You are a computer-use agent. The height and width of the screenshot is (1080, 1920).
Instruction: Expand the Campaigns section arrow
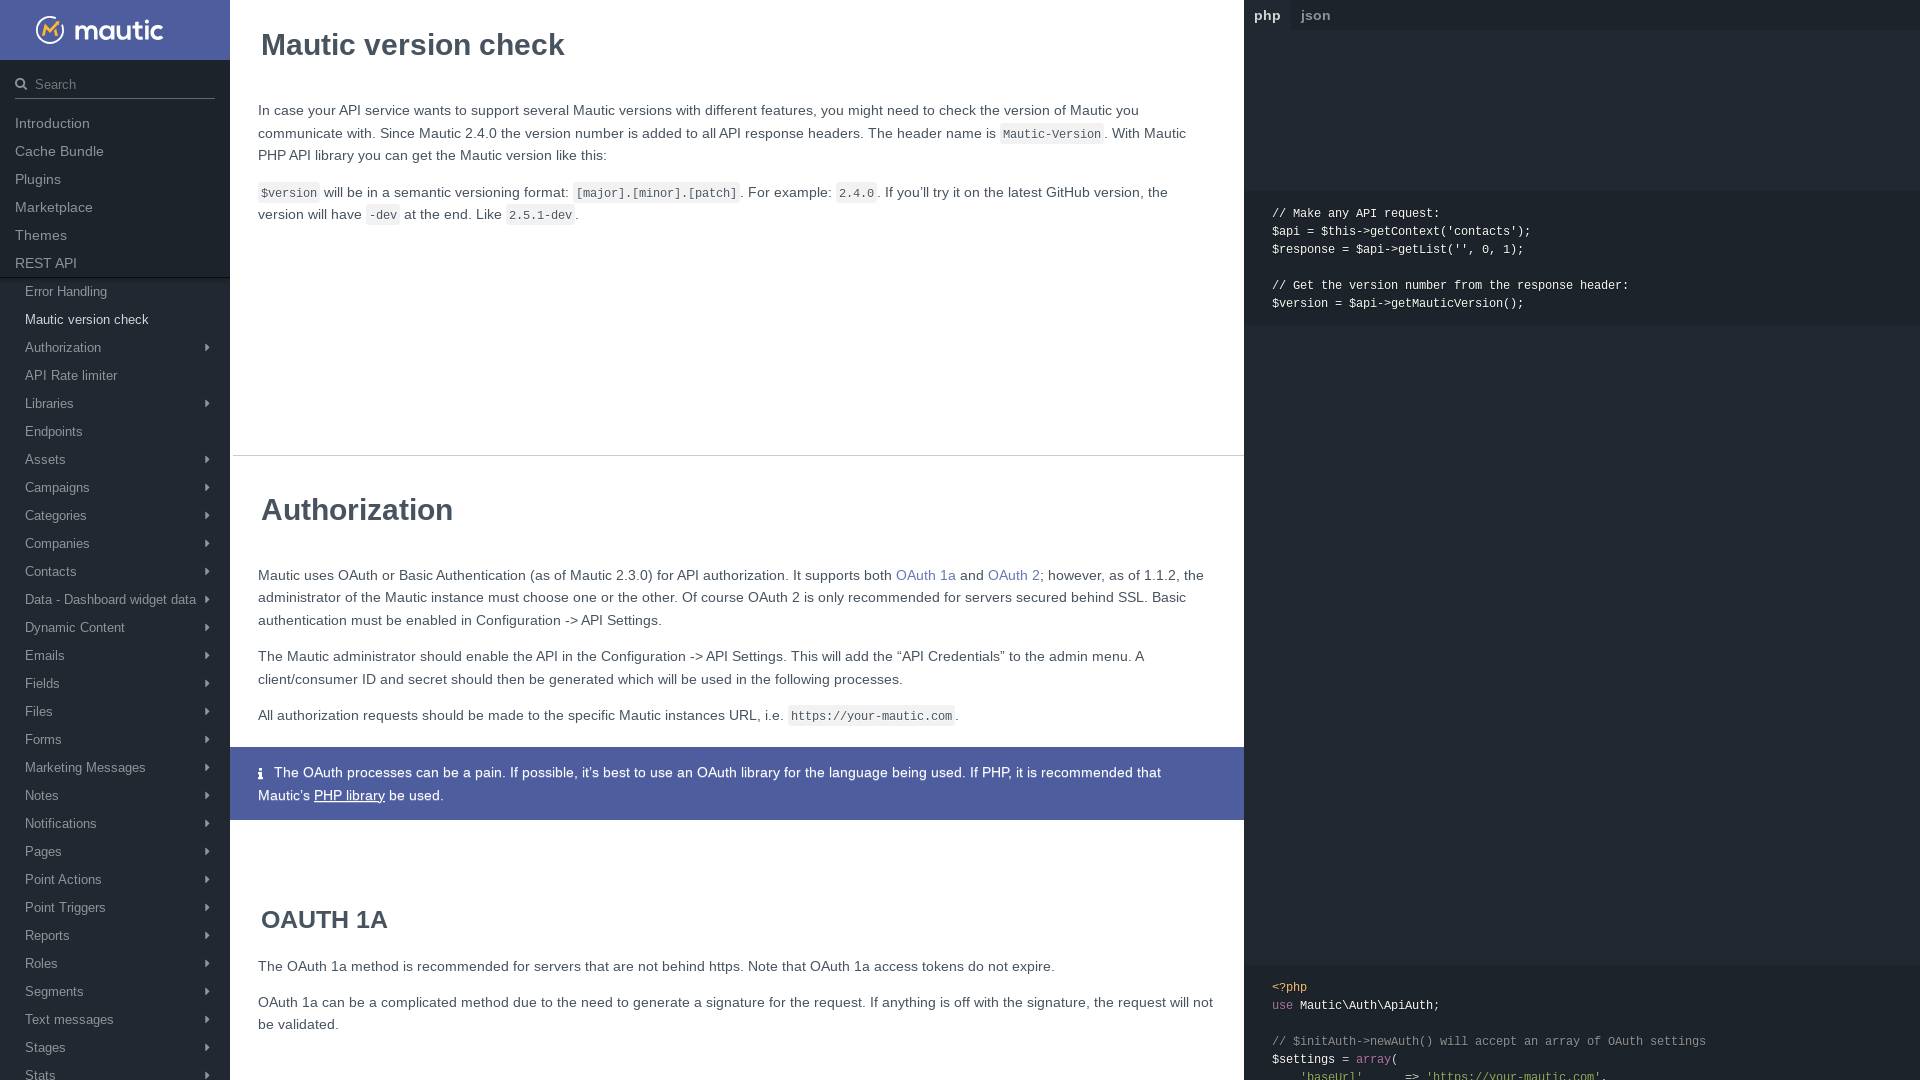pyautogui.click(x=207, y=488)
